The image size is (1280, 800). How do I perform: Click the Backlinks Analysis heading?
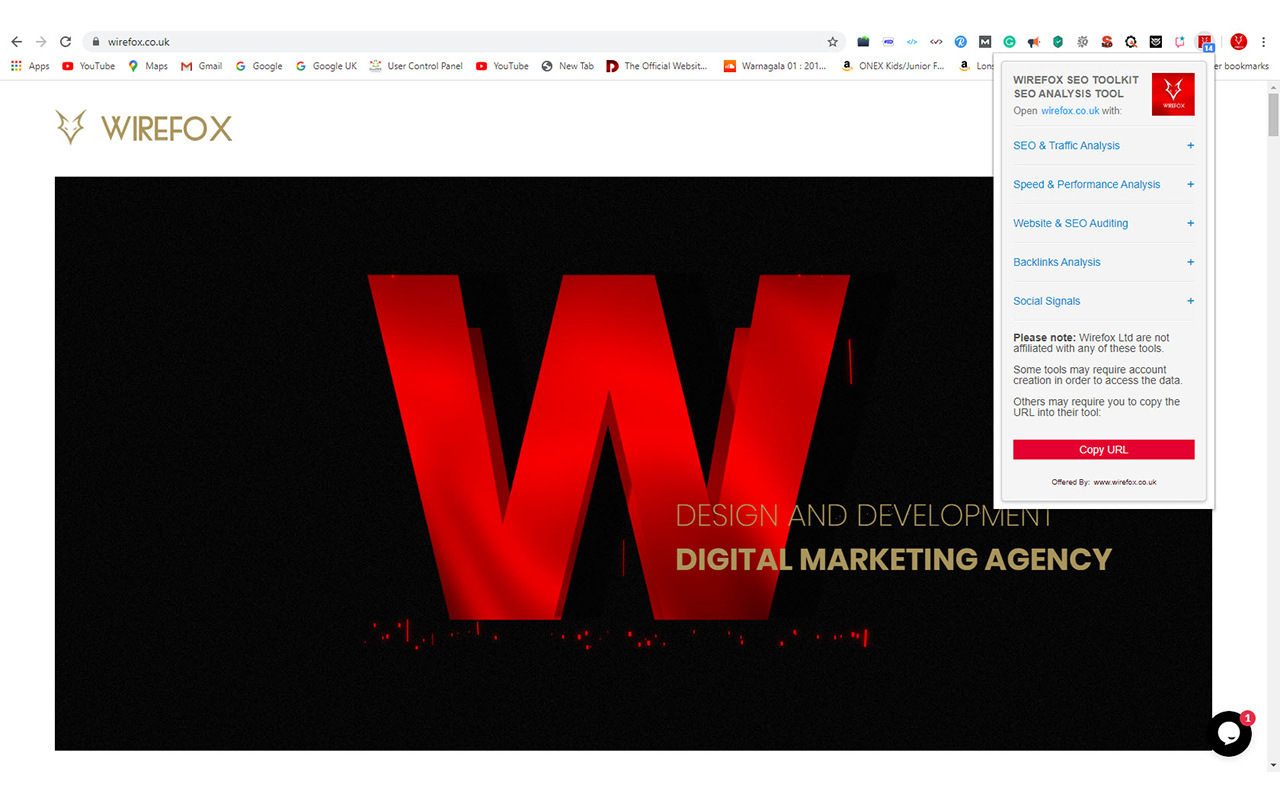pyautogui.click(x=1056, y=262)
